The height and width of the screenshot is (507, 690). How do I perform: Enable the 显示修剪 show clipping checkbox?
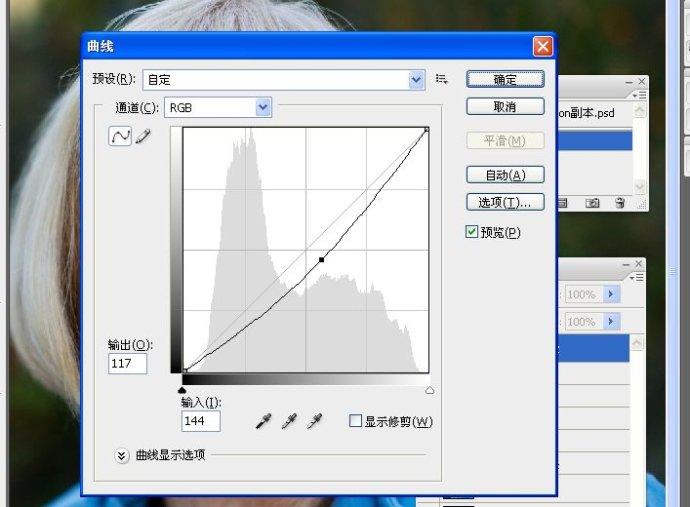pos(355,421)
